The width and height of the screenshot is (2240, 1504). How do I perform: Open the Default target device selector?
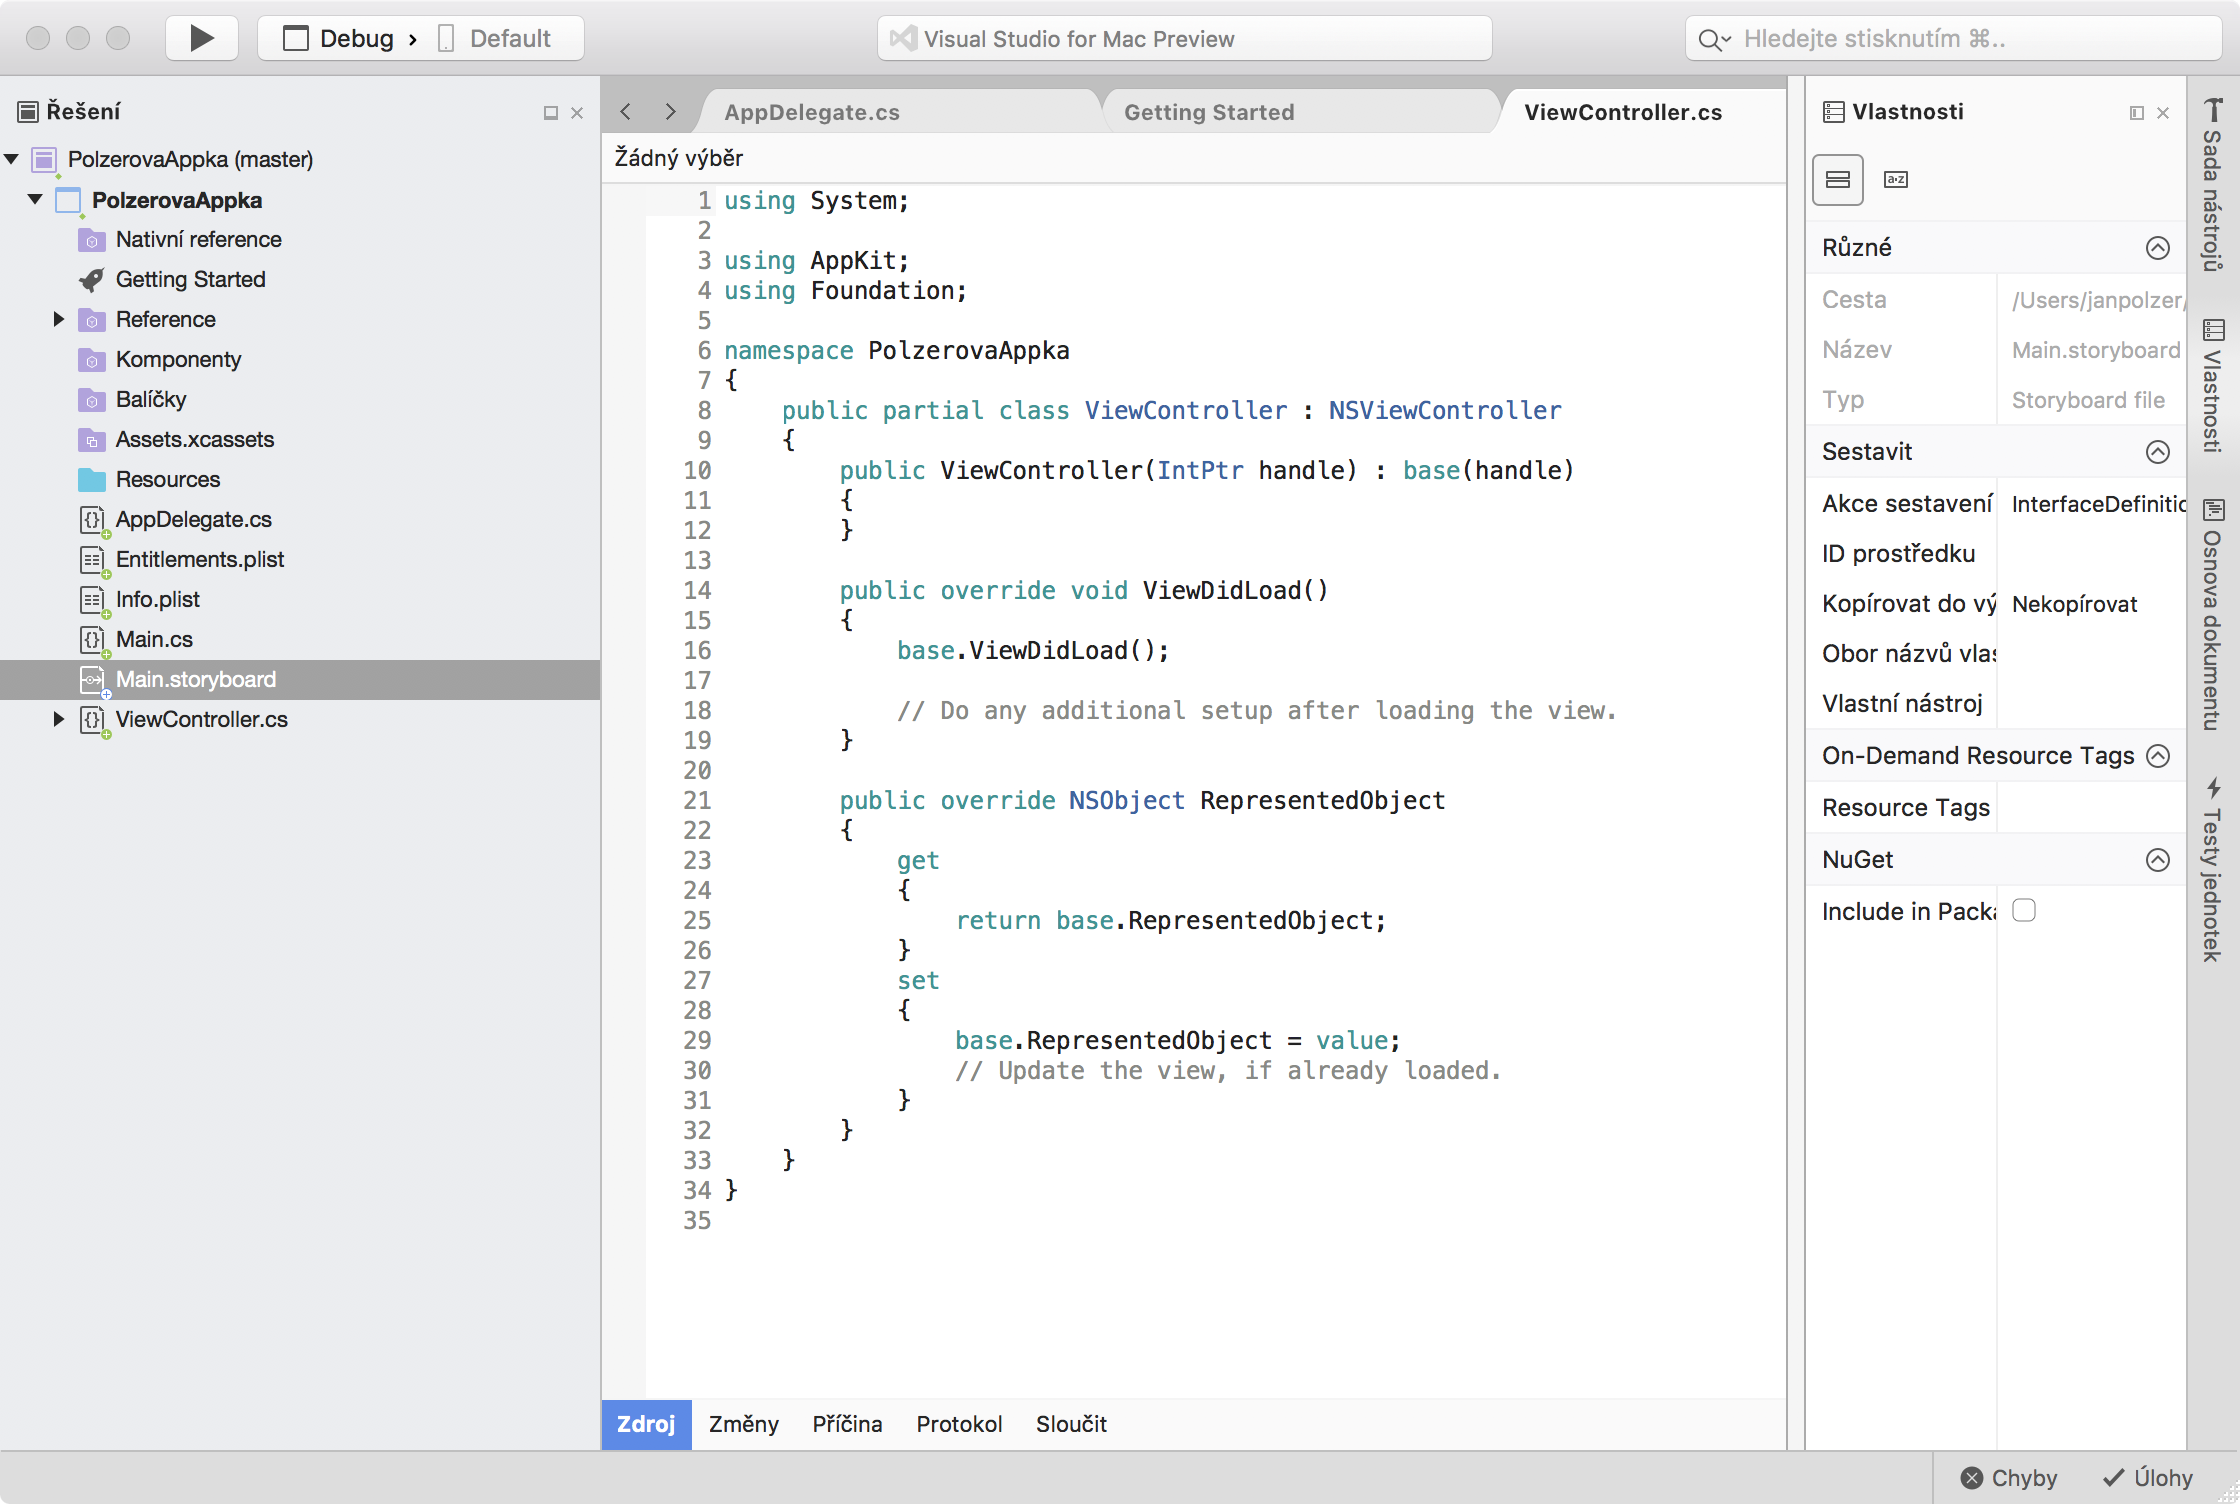[496, 38]
